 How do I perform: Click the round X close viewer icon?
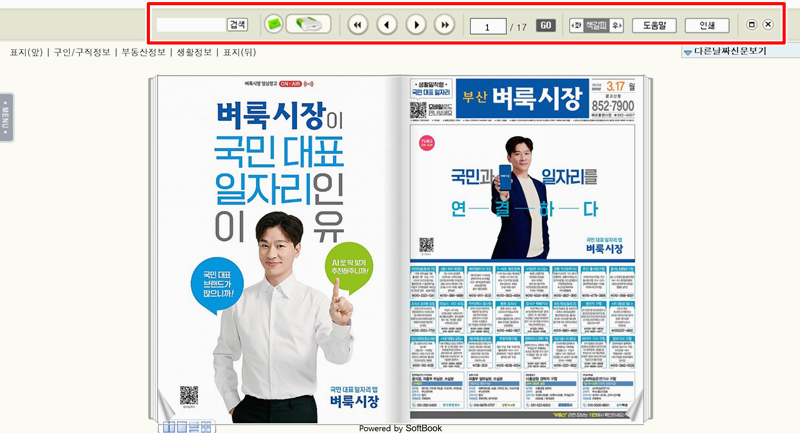pyautogui.click(x=768, y=24)
